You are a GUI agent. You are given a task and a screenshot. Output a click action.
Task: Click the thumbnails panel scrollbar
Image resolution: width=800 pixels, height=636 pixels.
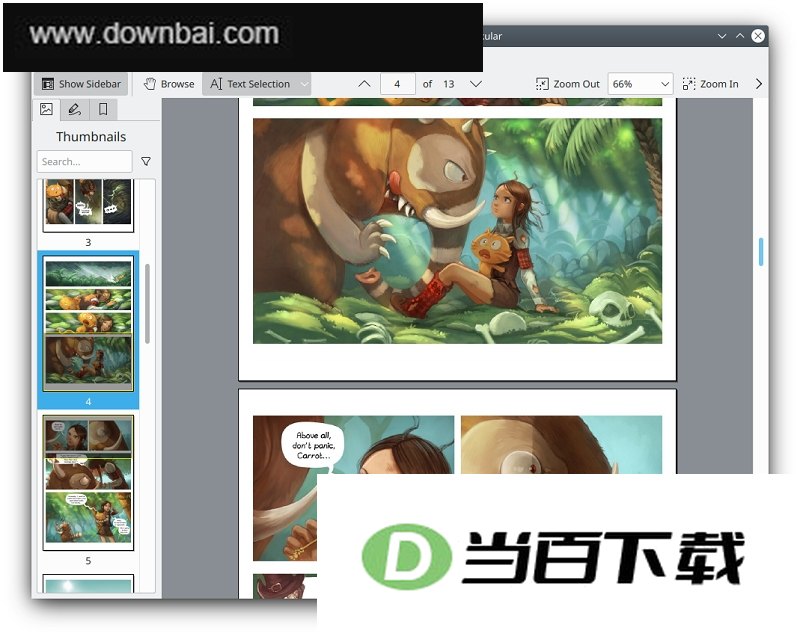pyautogui.click(x=147, y=304)
